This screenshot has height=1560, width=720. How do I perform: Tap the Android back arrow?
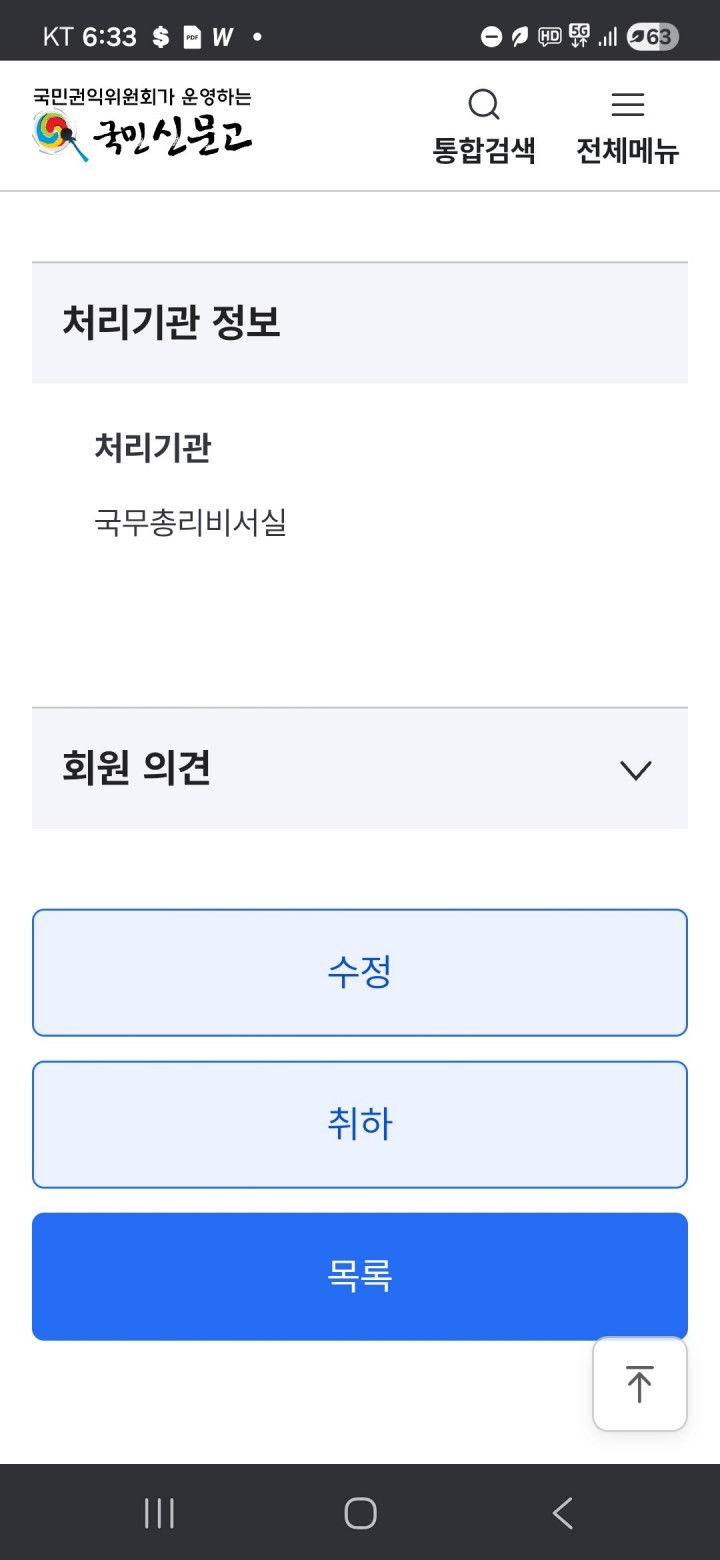click(x=563, y=1513)
